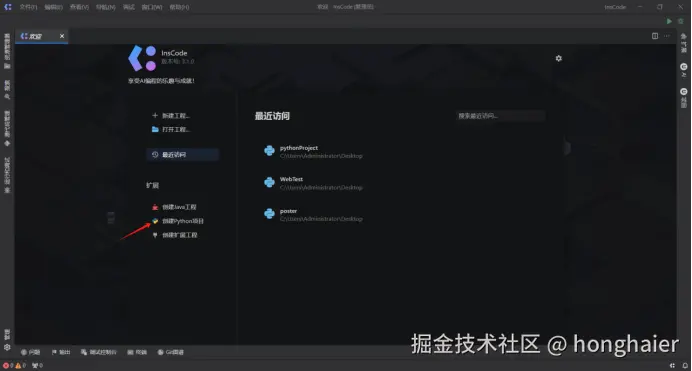Open the lowest circular panel icon in right sidebar
The width and height of the screenshot is (692, 371).
point(684,97)
